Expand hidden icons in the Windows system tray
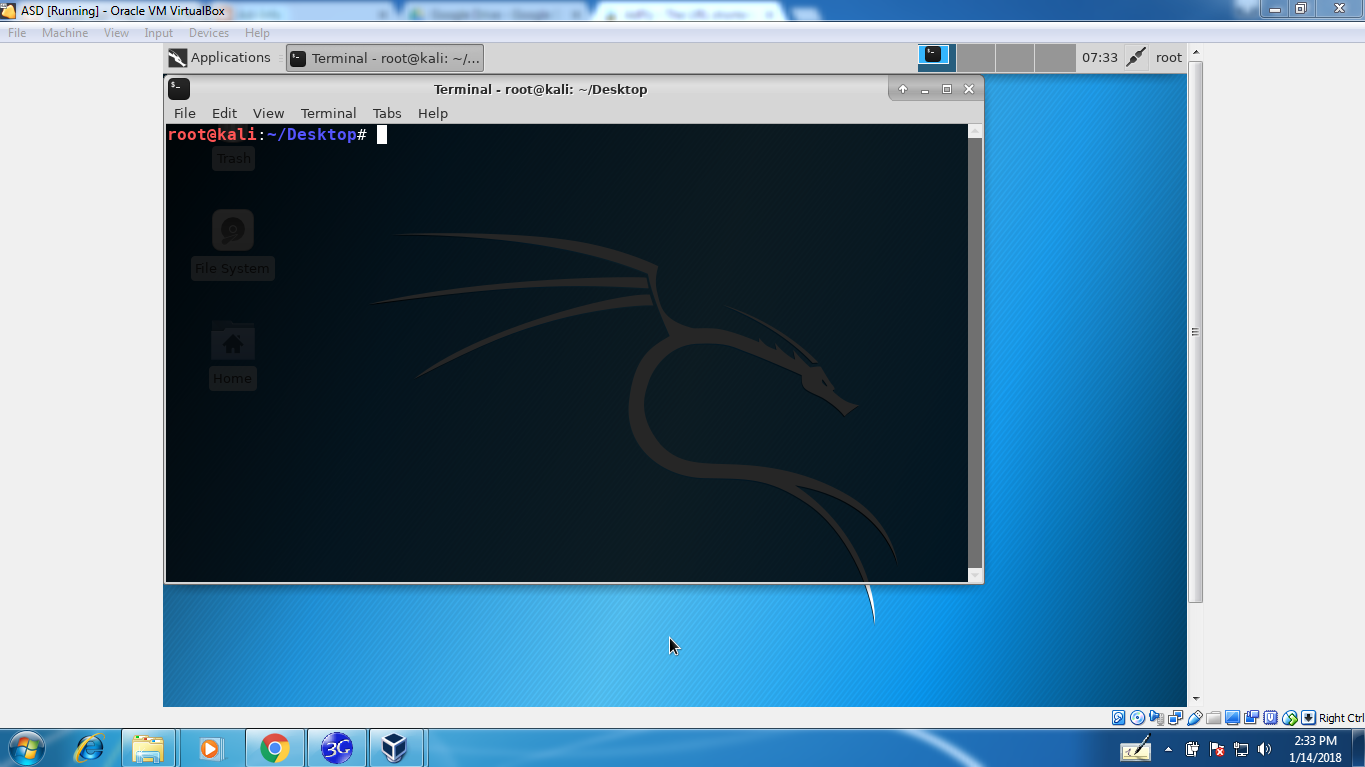1365x767 pixels. (x=1168, y=749)
